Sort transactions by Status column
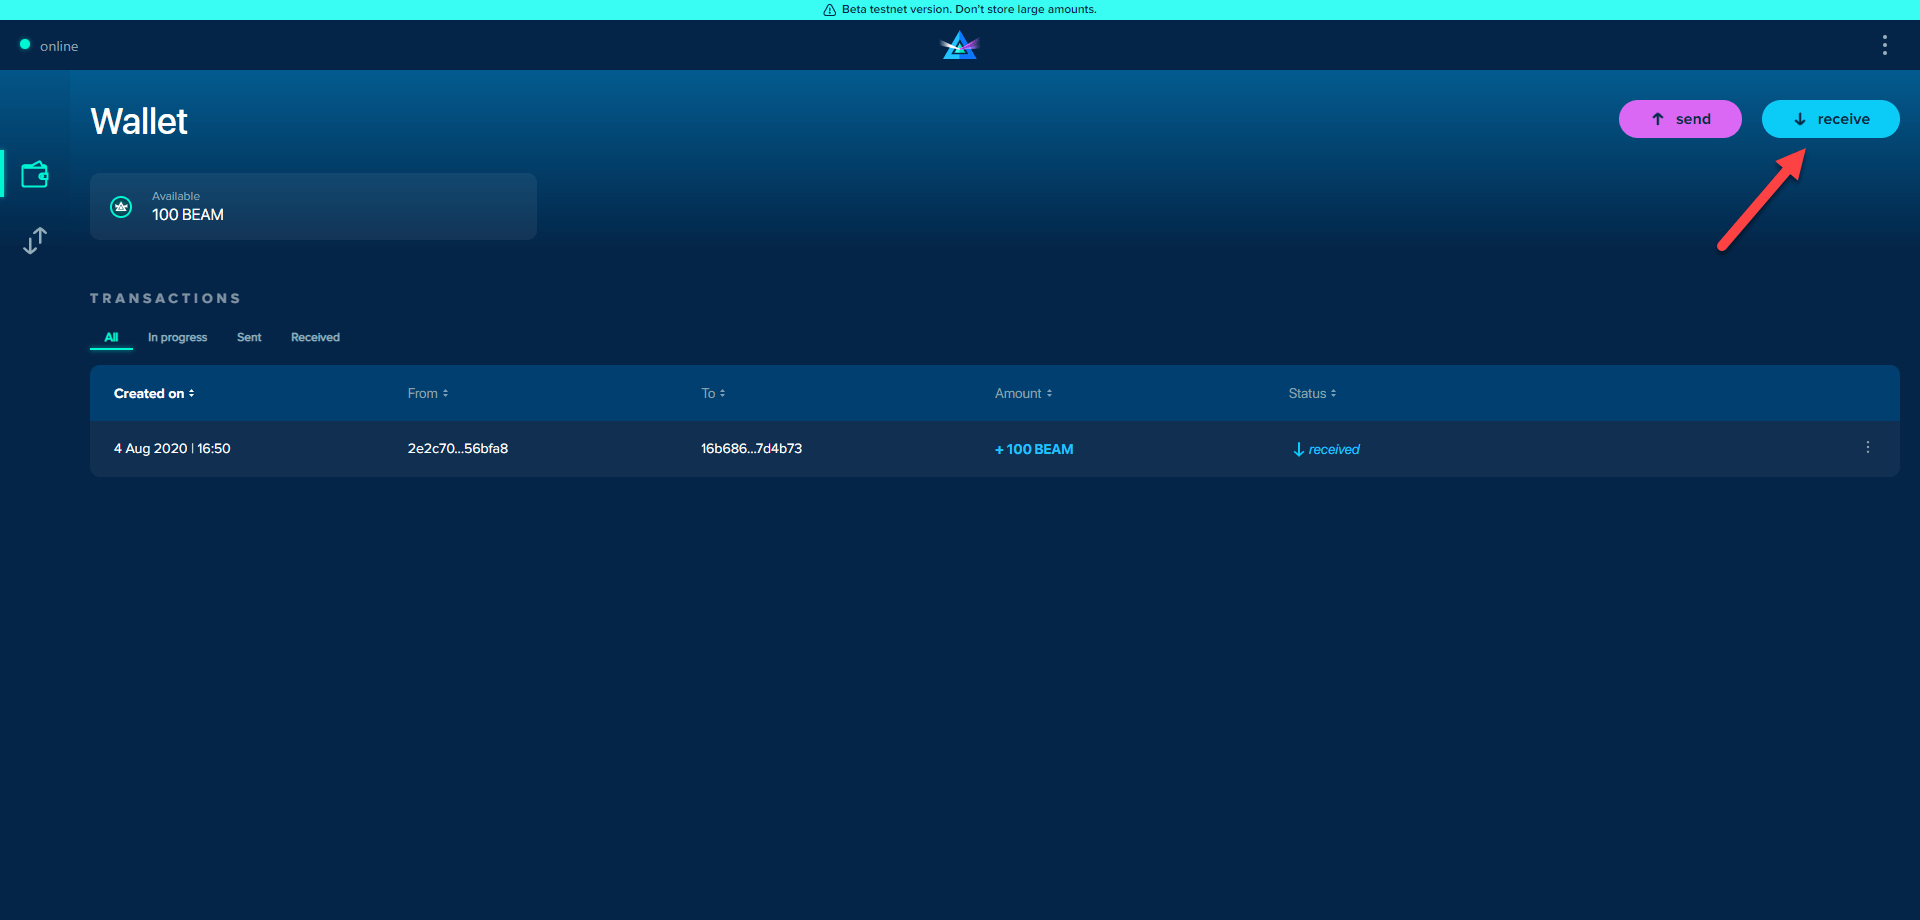This screenshot has height=920, width=1920. tap(1311, 394)
